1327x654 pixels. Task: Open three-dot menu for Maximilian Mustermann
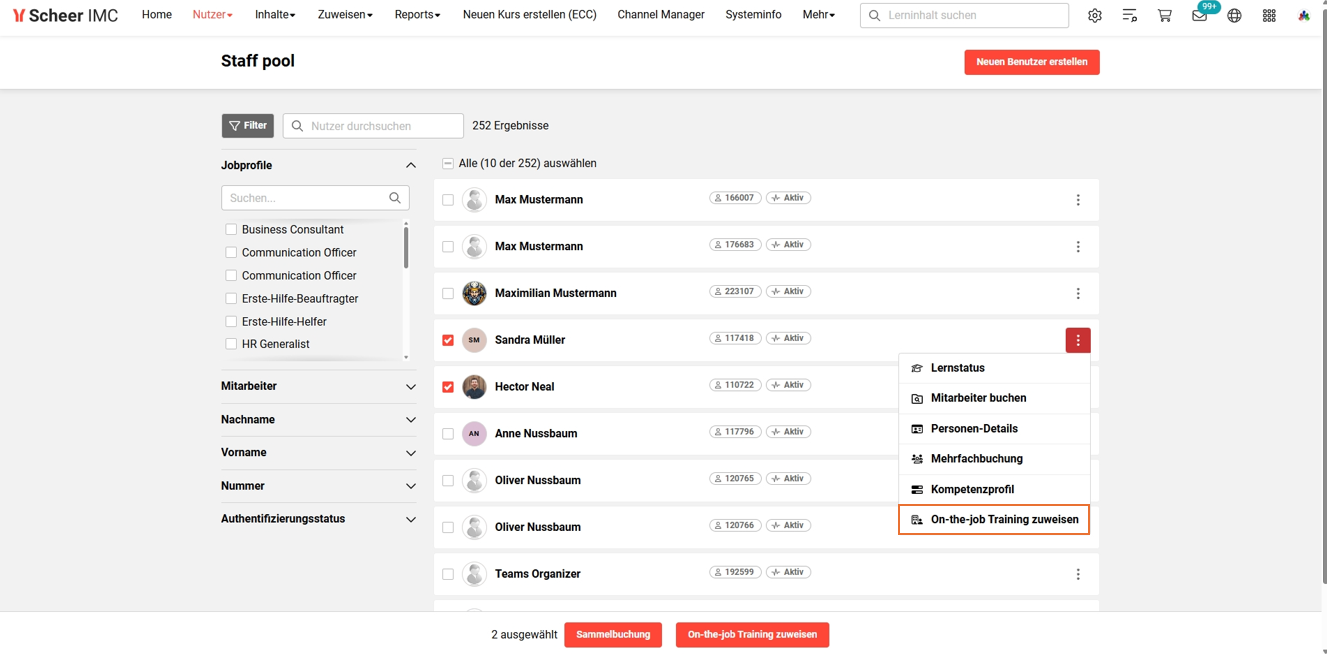(x=1078, y=294)
